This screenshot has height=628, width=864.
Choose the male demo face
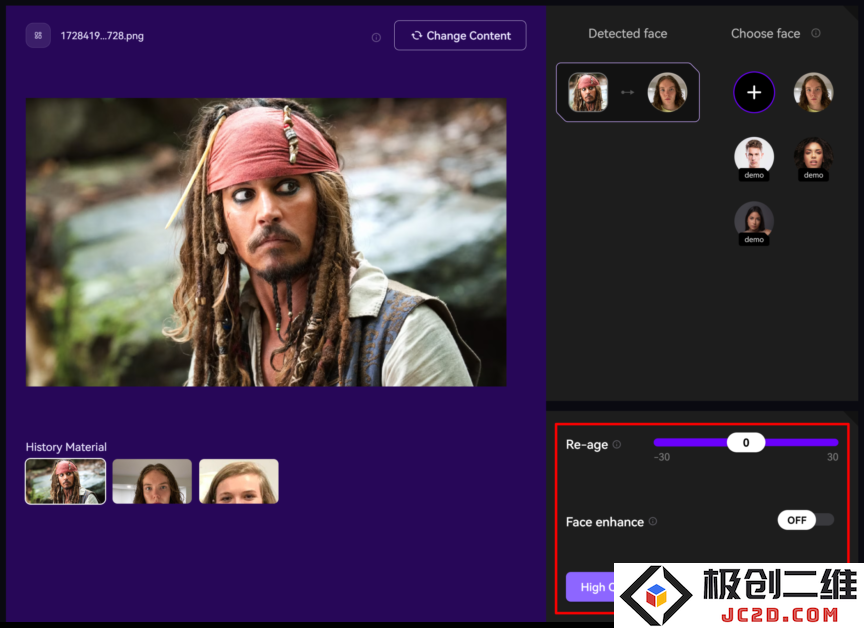(754, 157)
